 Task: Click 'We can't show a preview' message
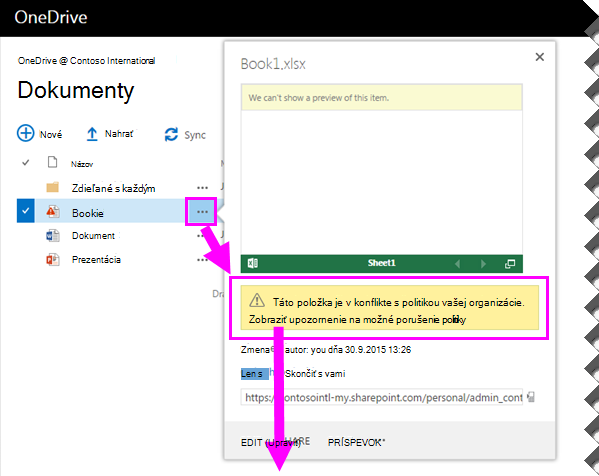319,98
